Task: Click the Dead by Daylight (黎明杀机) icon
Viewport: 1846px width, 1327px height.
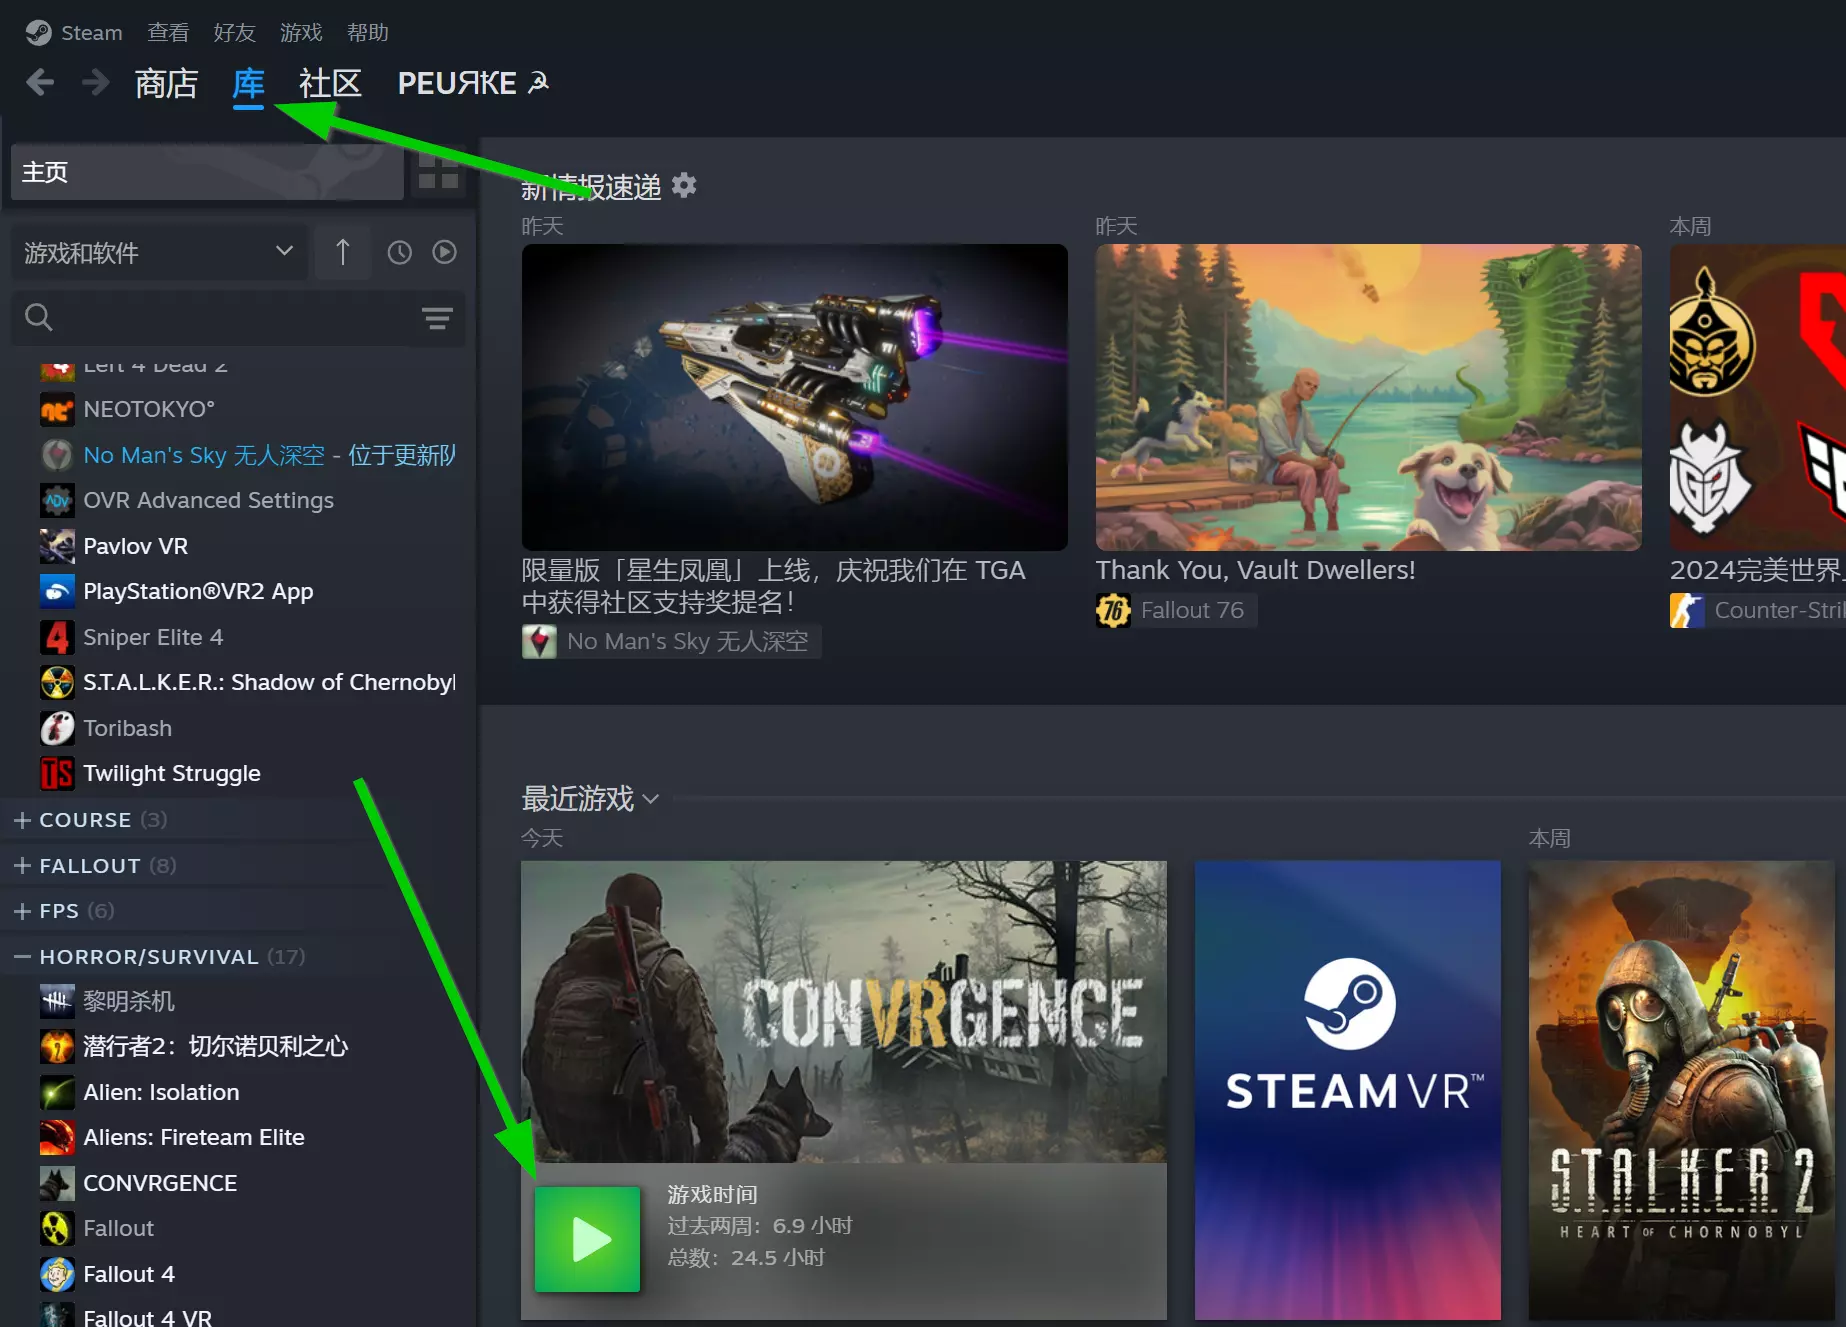Action: [57, 1001]
